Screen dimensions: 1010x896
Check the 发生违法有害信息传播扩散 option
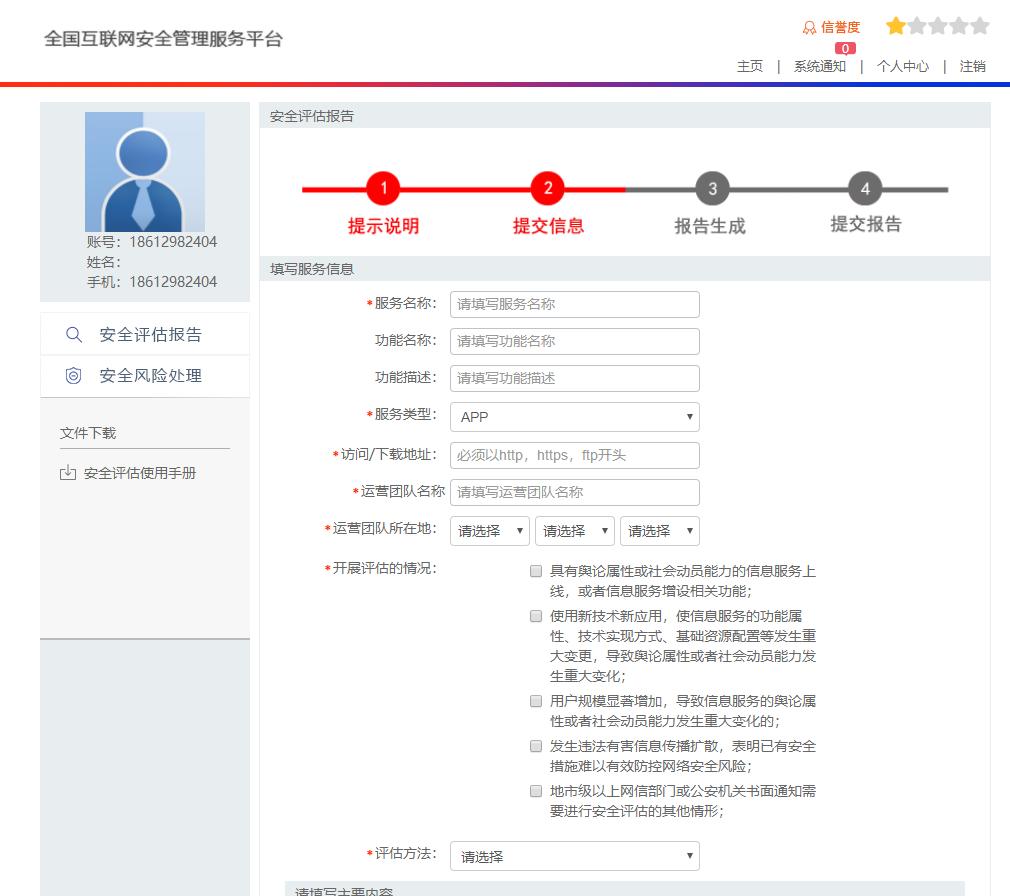[534, 746]
